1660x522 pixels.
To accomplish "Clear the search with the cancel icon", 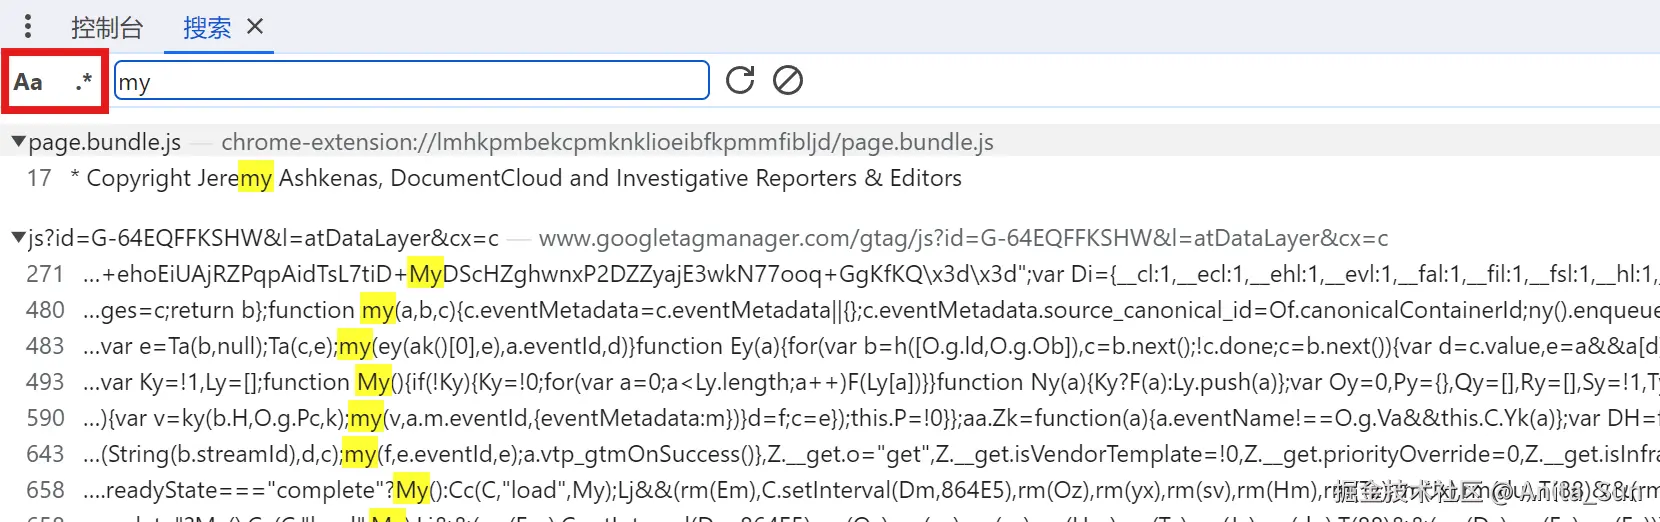I will [x=788, y=80].
